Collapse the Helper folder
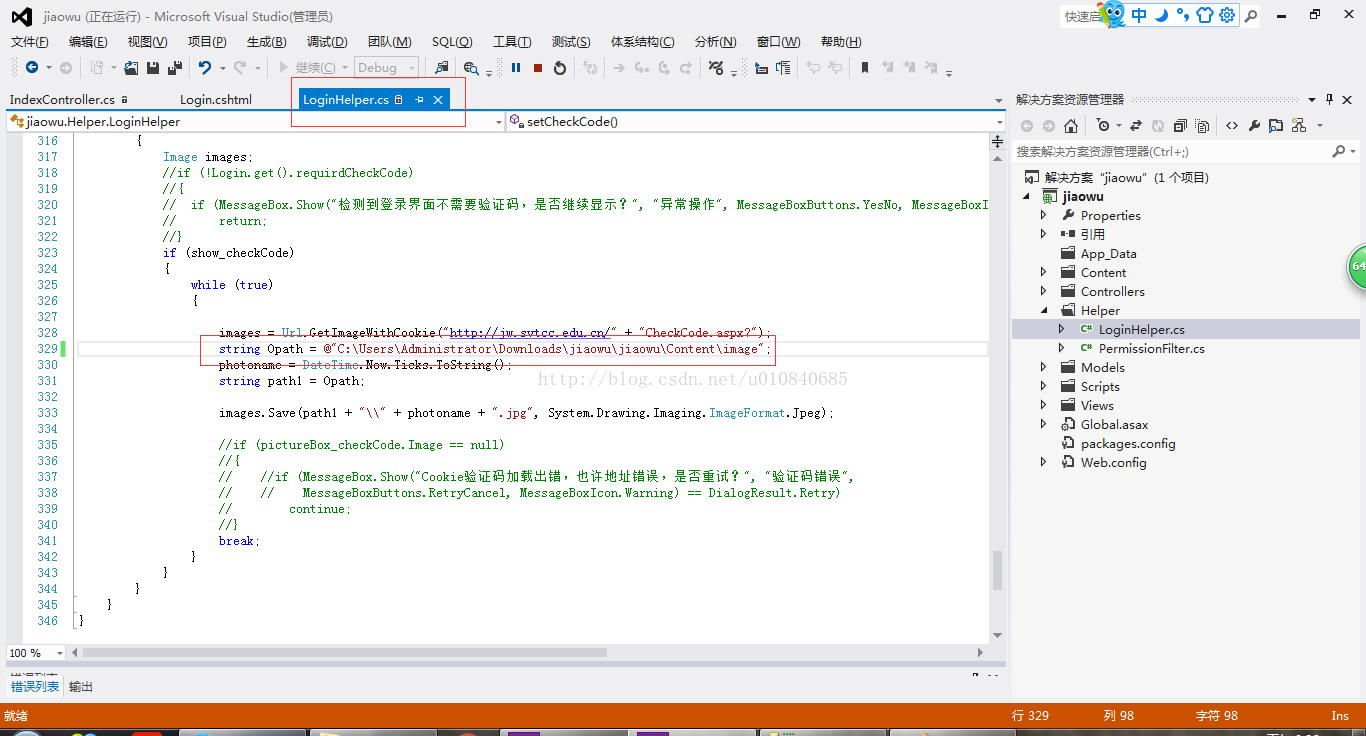The height and width of the screenshot is (736, 1366). point(1044,310)
